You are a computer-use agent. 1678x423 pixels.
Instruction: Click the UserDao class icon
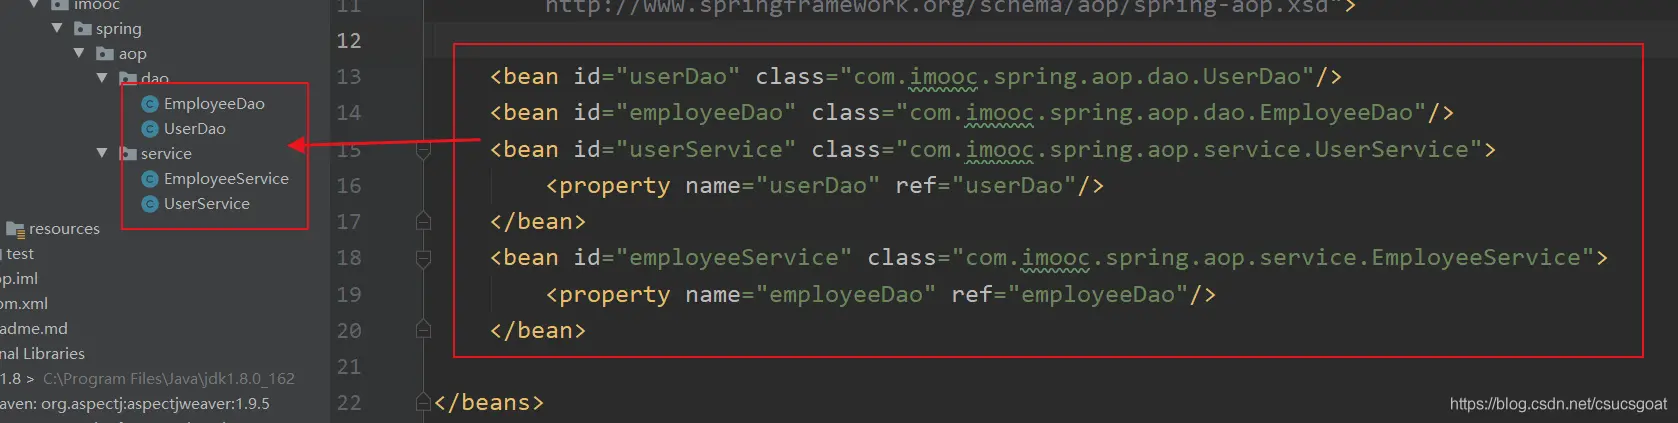click(150, 129)
